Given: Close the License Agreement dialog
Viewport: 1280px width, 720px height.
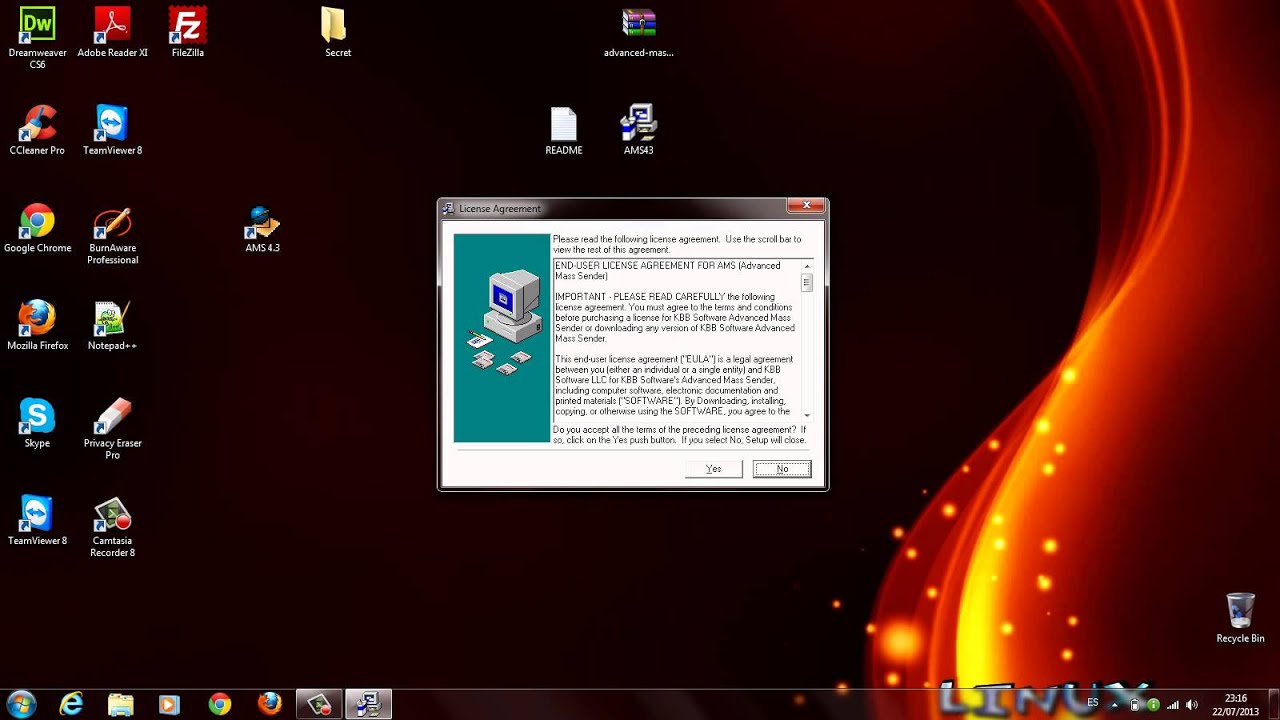Looking at the screenshot, I should pos(805,206).
